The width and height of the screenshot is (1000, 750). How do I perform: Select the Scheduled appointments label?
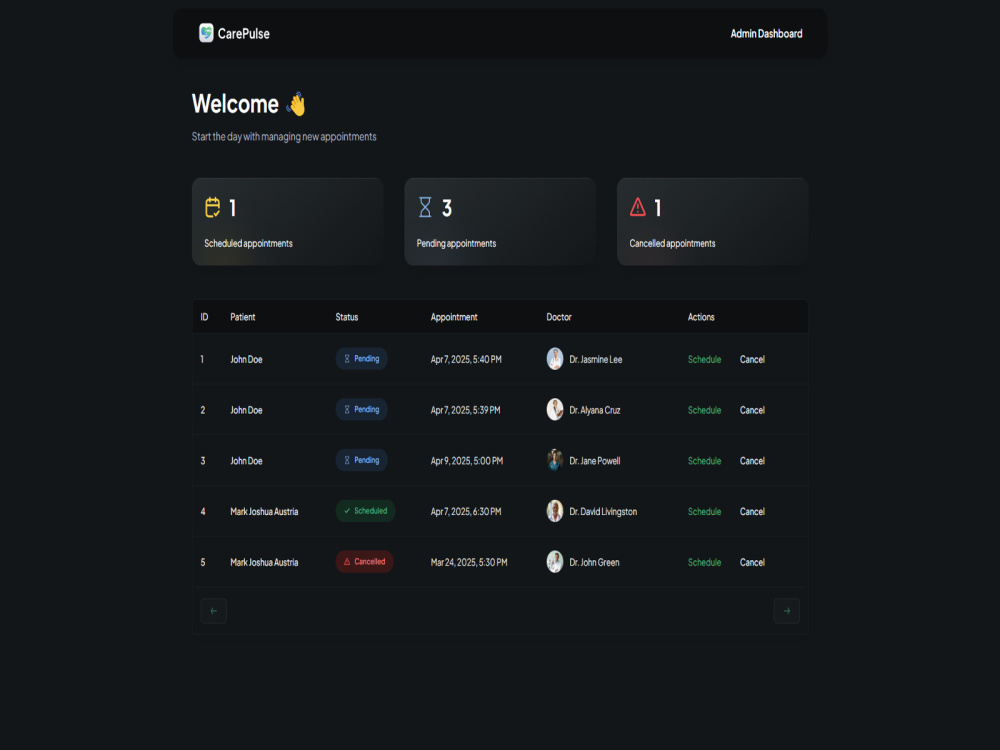[x=248, y=244]
